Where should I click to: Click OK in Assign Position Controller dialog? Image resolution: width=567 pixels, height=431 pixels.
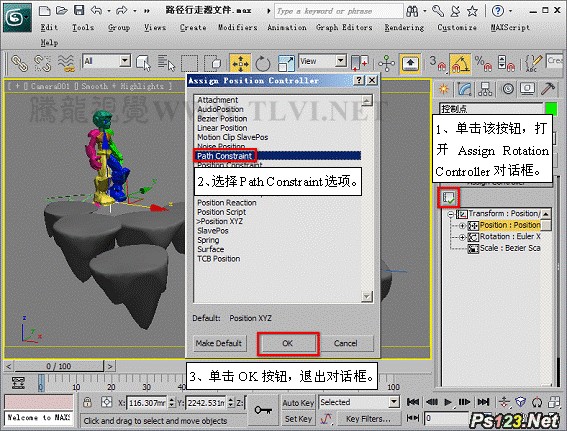(288, 343)
